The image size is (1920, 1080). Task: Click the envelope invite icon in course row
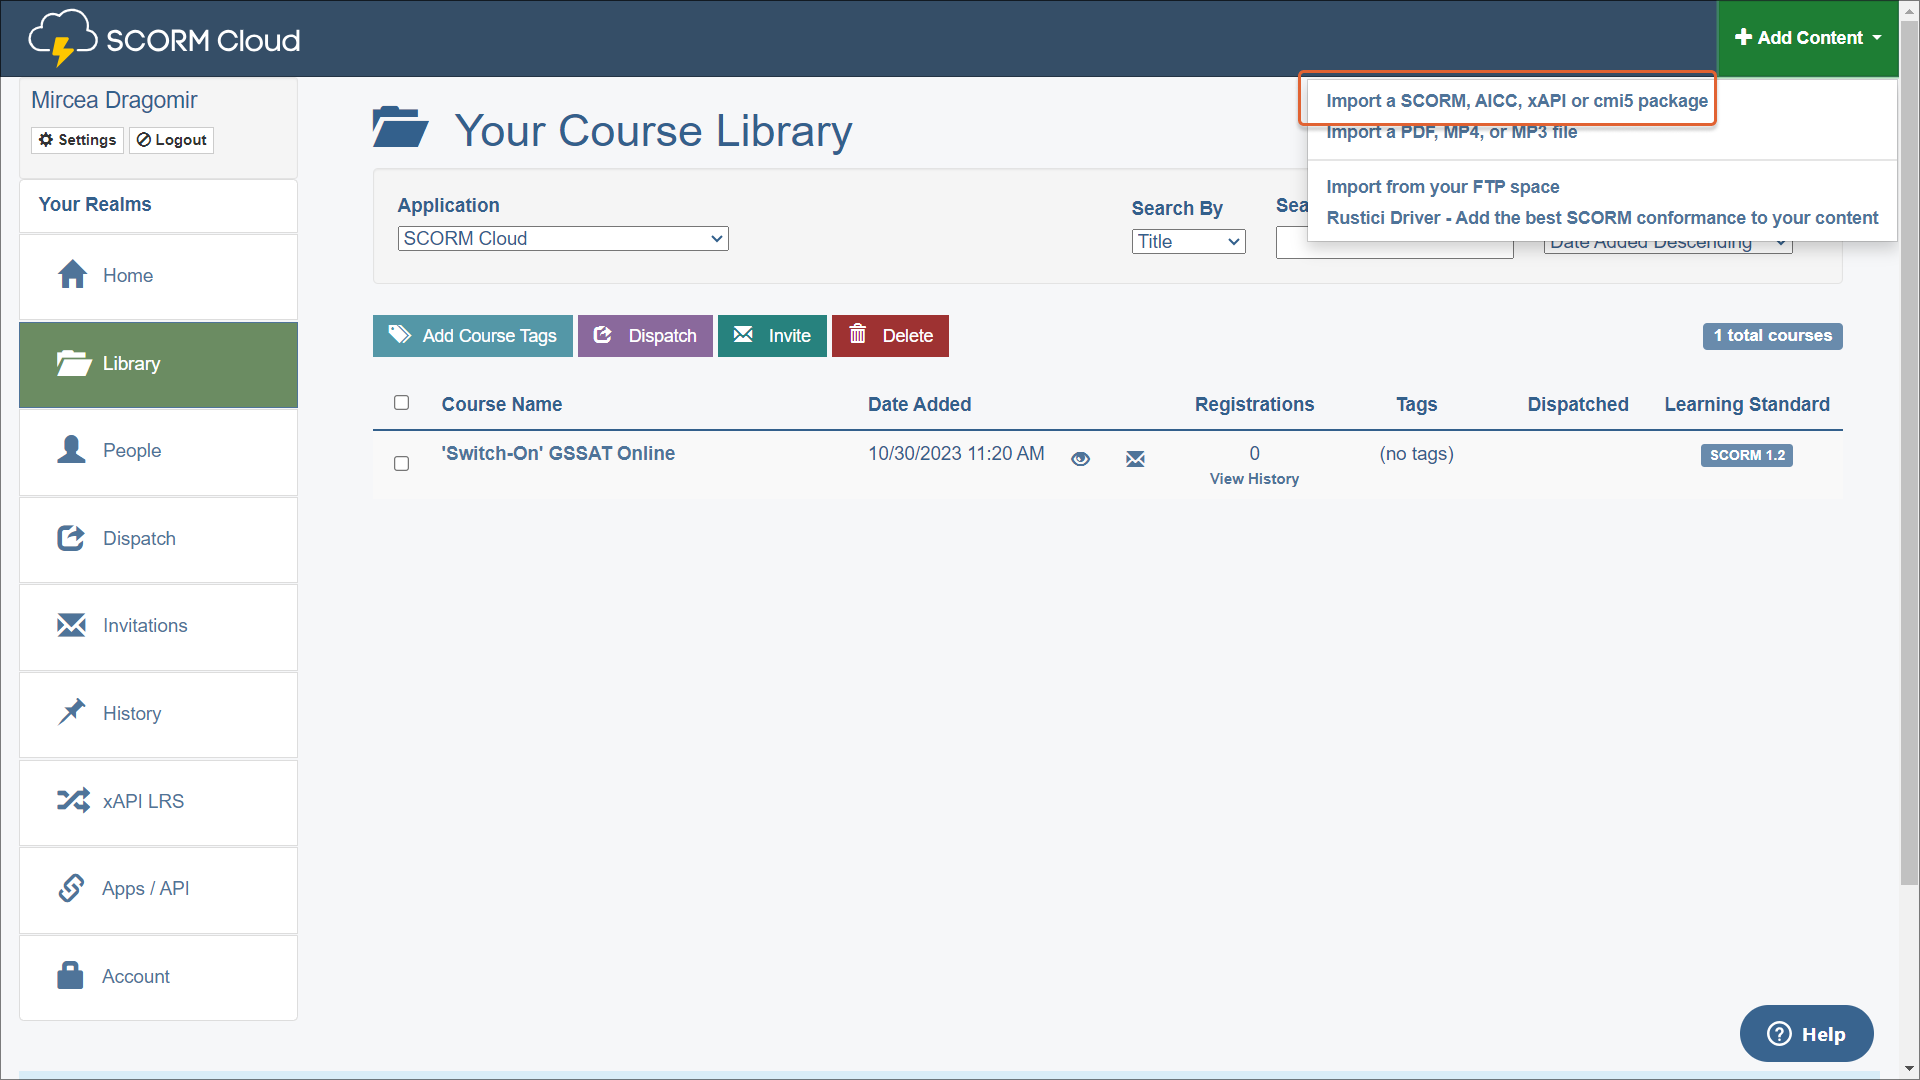click(1135, 459)
